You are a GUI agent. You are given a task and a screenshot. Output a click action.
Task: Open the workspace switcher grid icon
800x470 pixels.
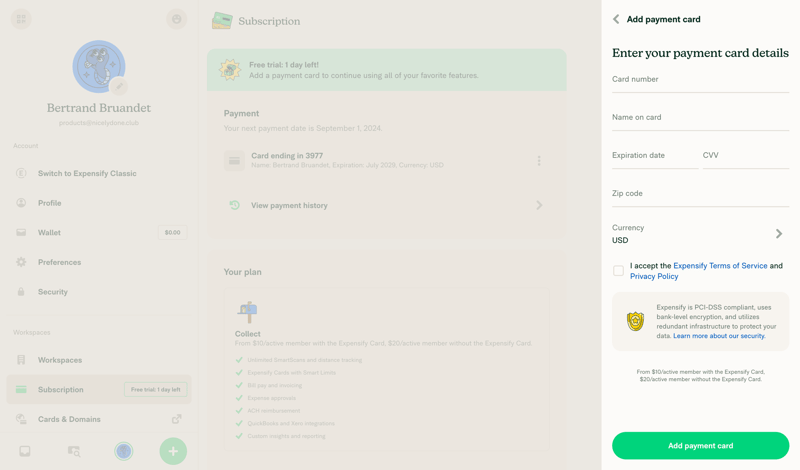pos(21,19)
